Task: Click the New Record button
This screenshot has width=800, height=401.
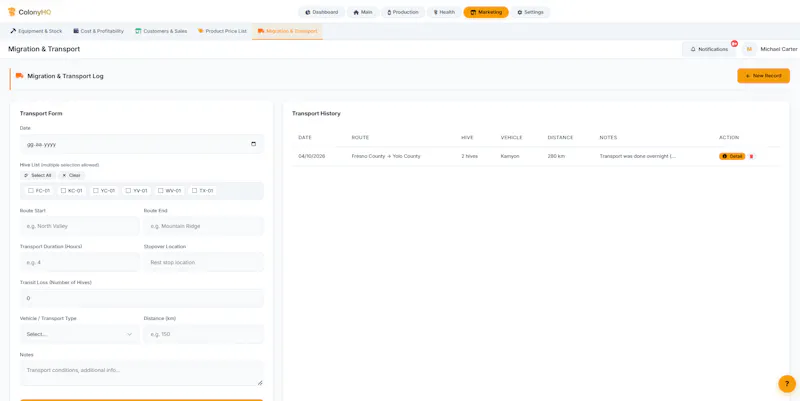Action: (763, 76)
